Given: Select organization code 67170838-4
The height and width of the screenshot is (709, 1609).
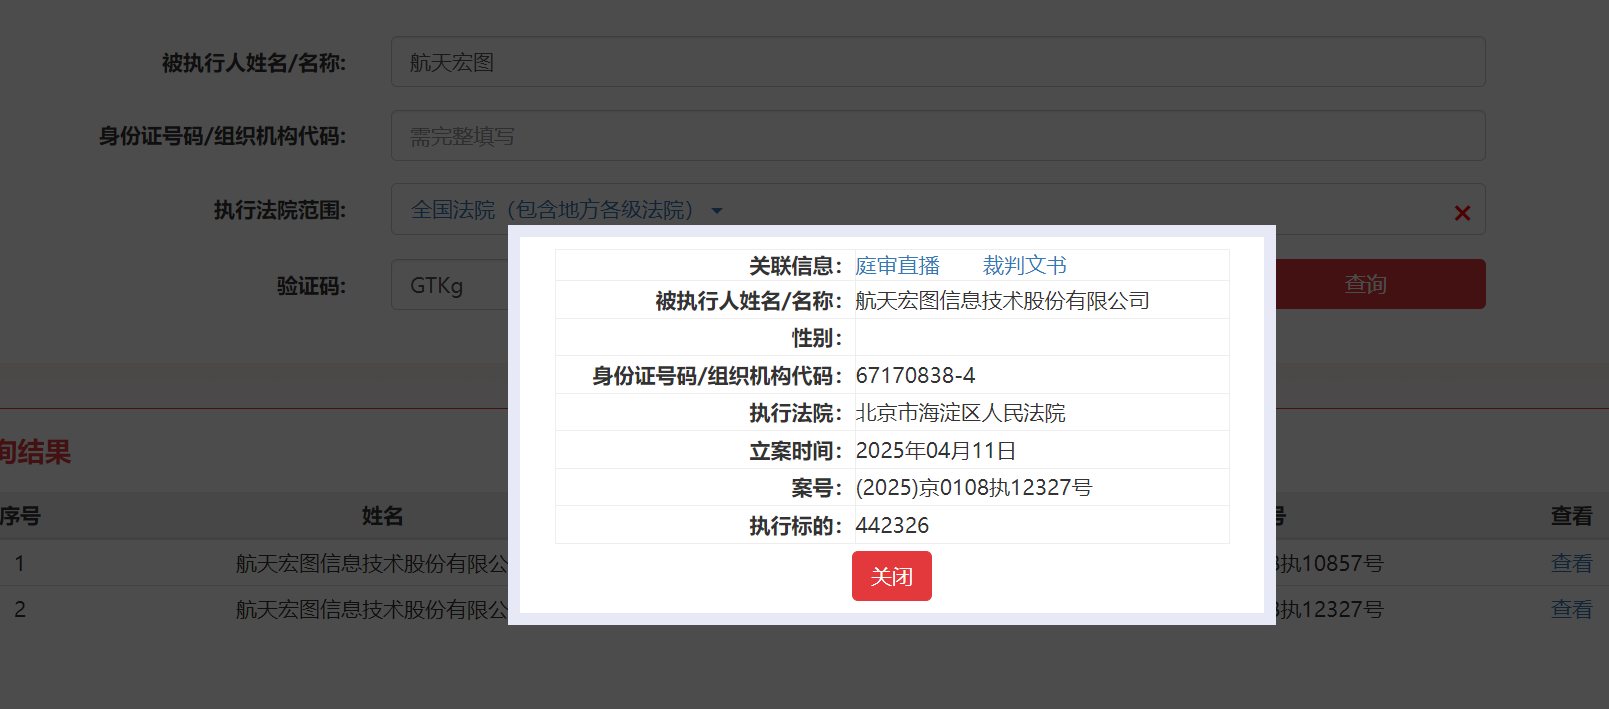Looking at the screenshot, I should coord(915,375).
